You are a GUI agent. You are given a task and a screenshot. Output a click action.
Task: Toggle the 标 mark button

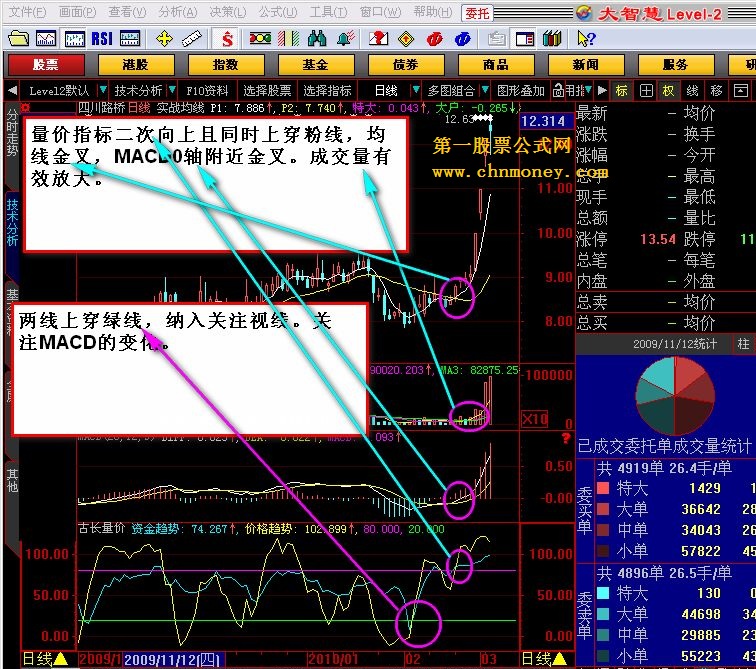[x=621, y=90]
